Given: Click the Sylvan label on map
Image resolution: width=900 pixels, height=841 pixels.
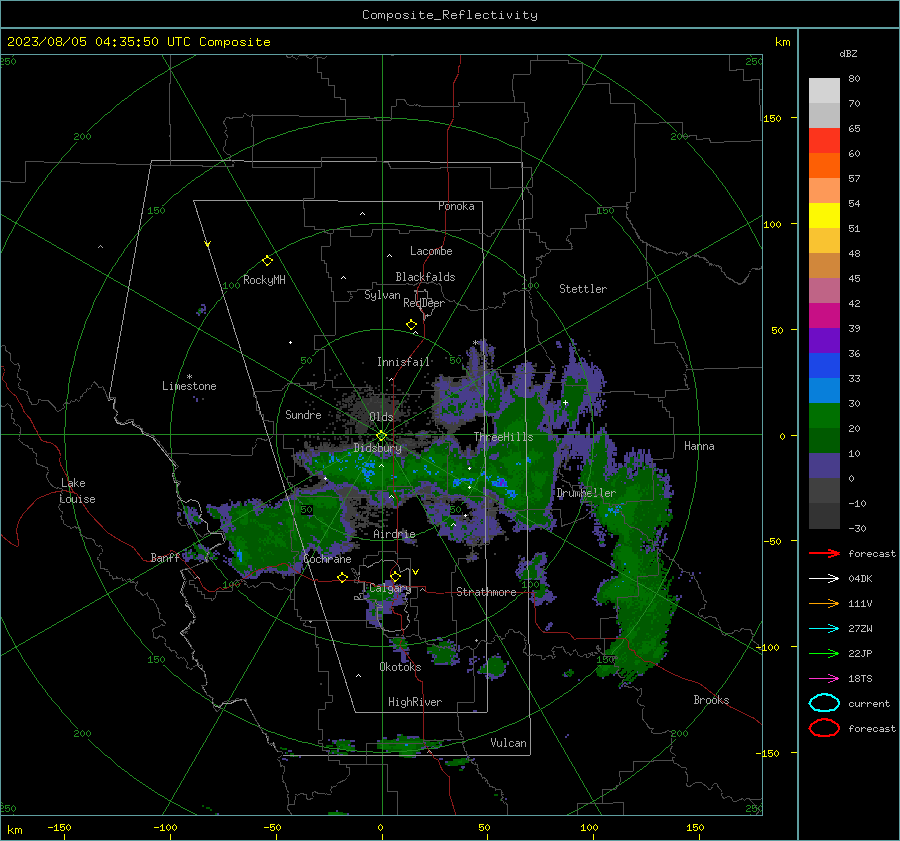Looking at the screenshot, I should [382, 295].
